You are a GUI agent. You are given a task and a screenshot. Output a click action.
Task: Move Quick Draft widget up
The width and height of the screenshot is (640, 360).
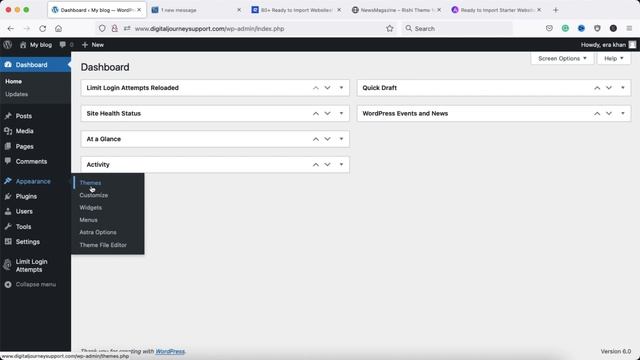tap(597, 88)
